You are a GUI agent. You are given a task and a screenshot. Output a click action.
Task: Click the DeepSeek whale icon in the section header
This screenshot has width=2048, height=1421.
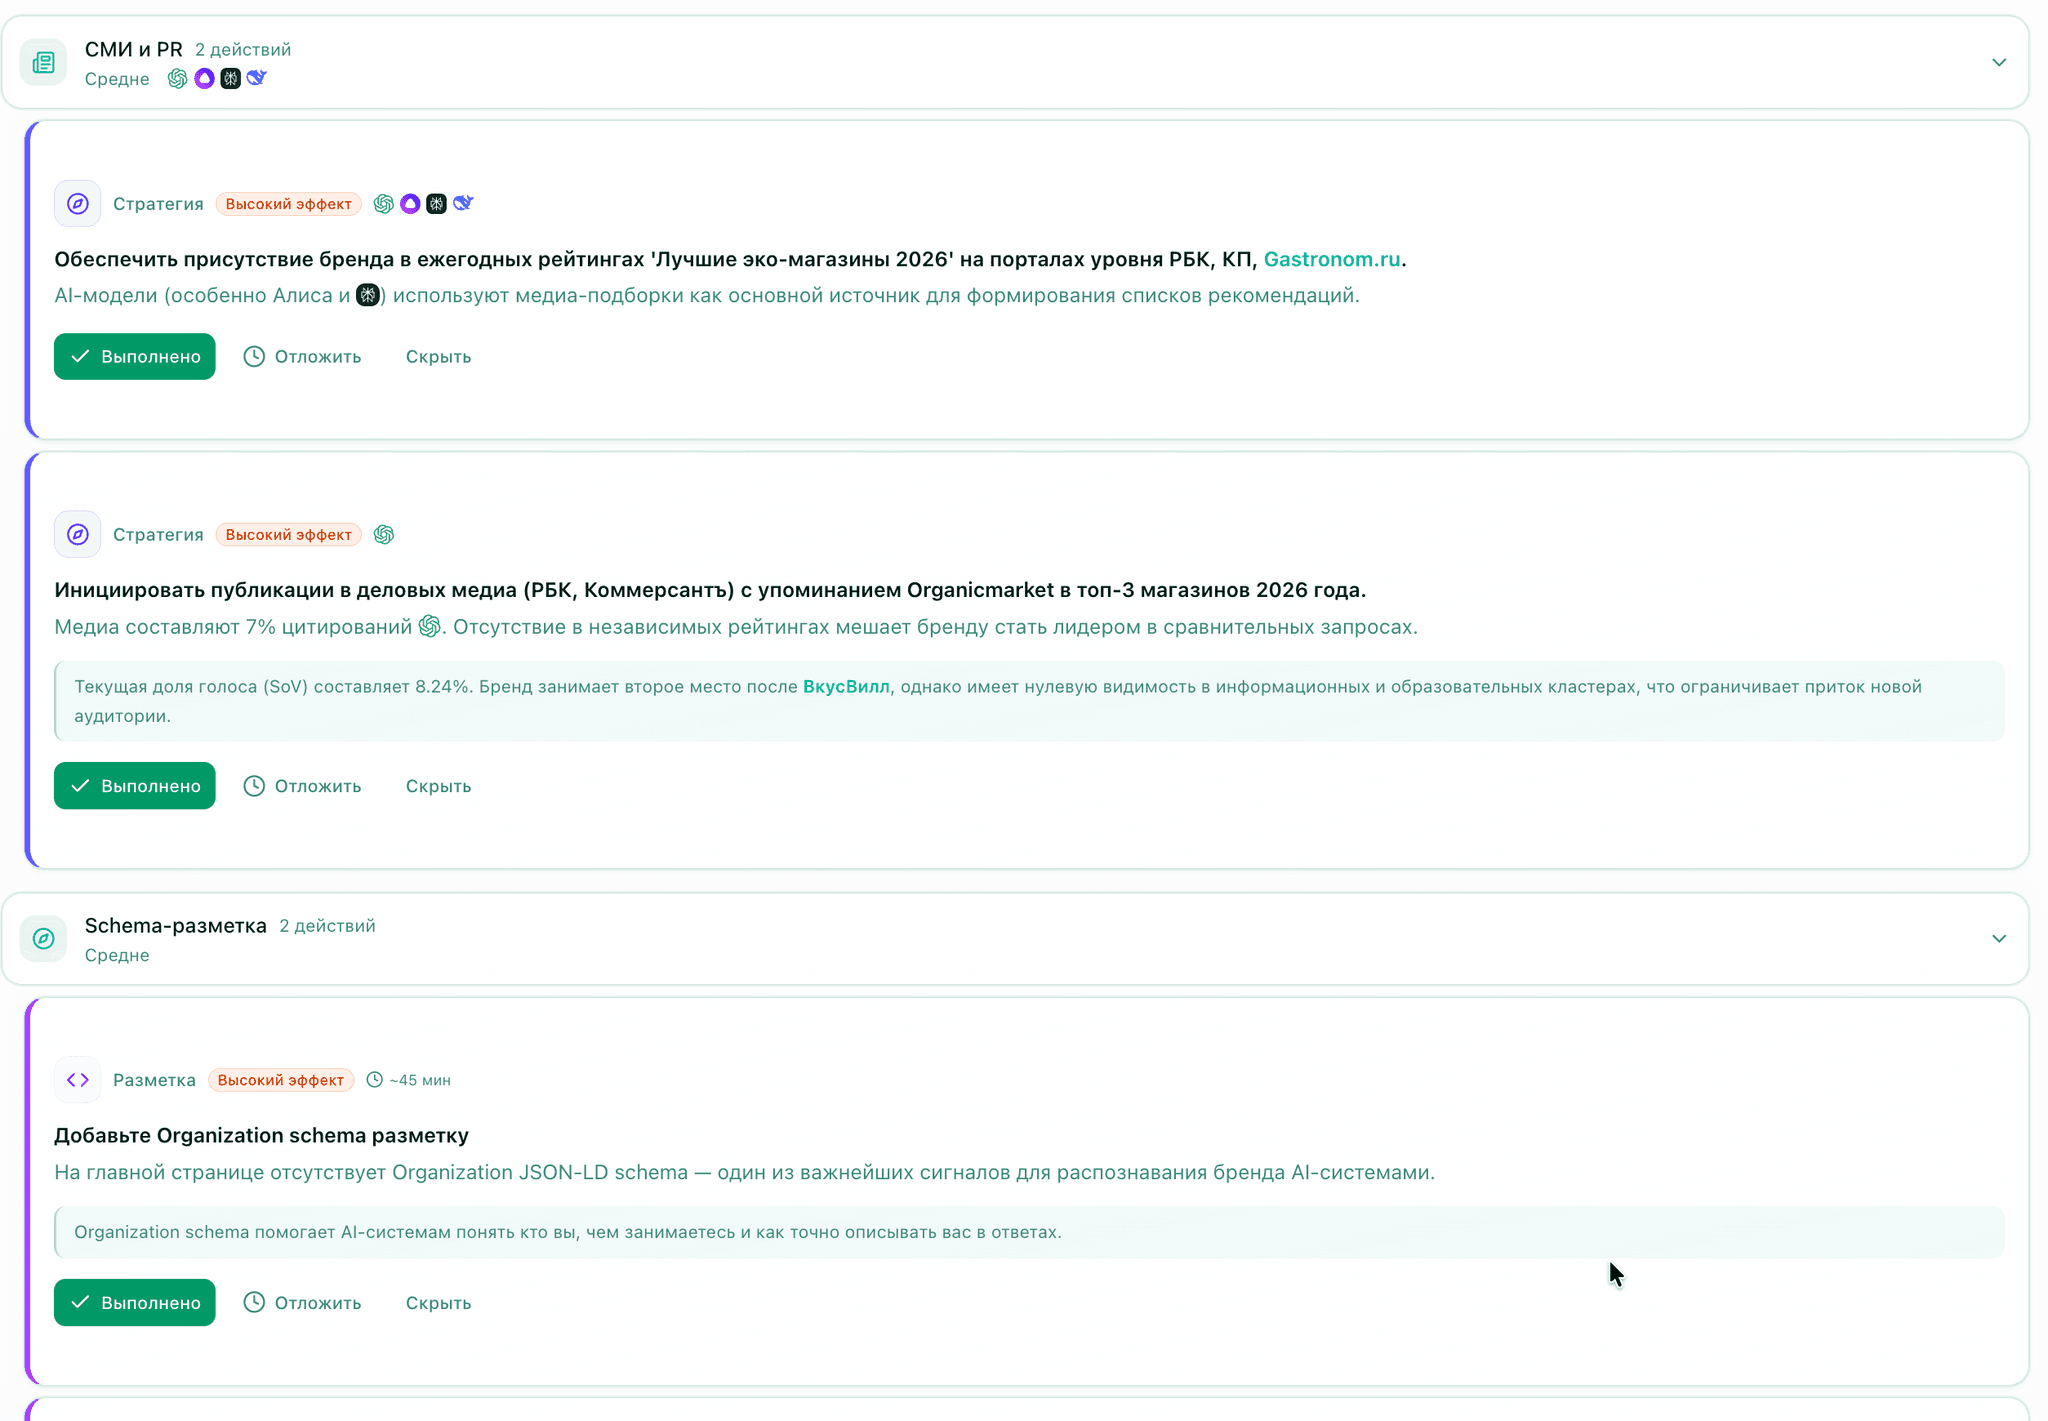257,78
